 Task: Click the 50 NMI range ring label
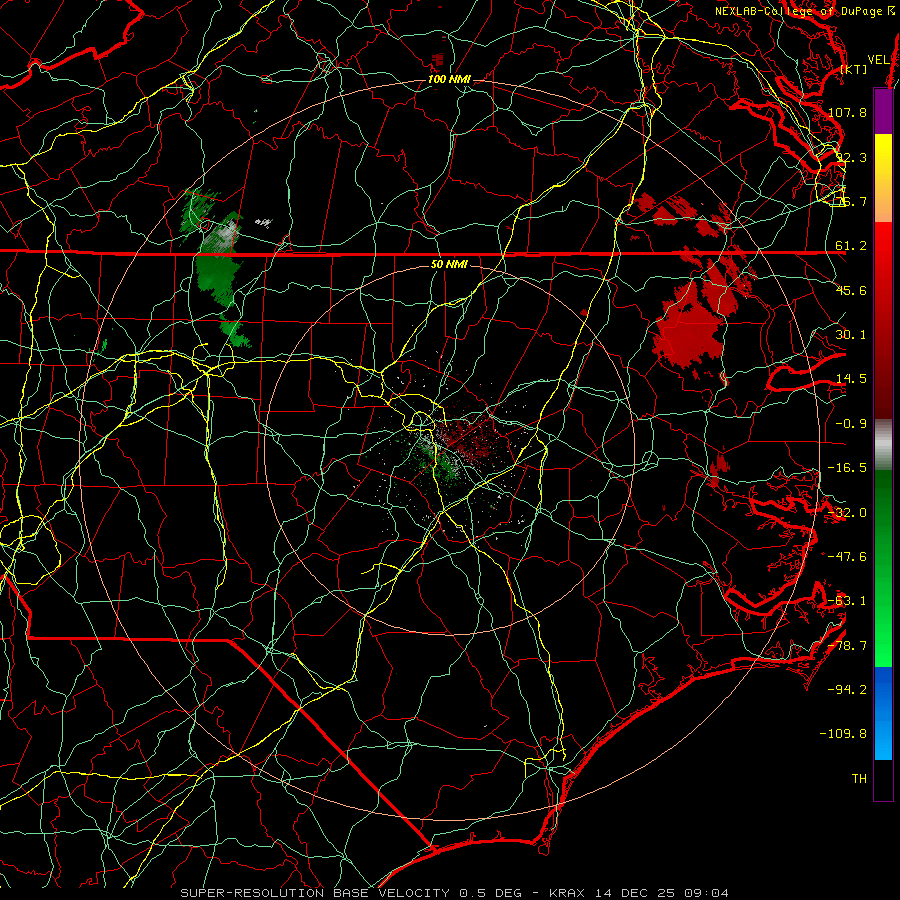pos(449,264)
